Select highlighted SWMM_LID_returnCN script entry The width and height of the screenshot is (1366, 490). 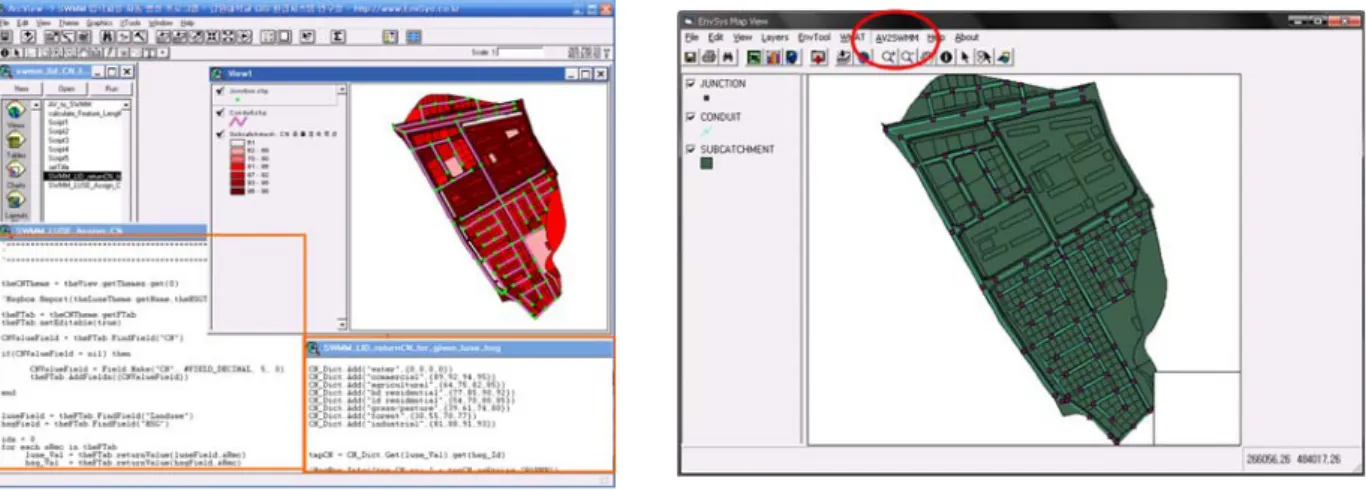click(x=83, y=176)
